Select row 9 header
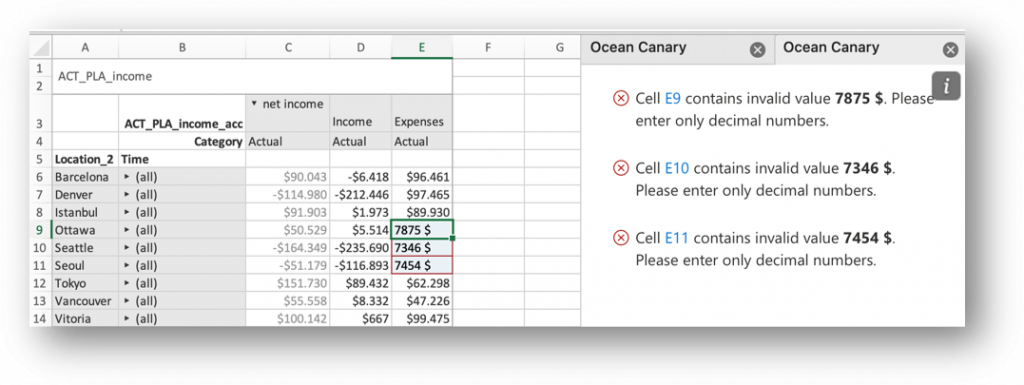 point(40,230)
